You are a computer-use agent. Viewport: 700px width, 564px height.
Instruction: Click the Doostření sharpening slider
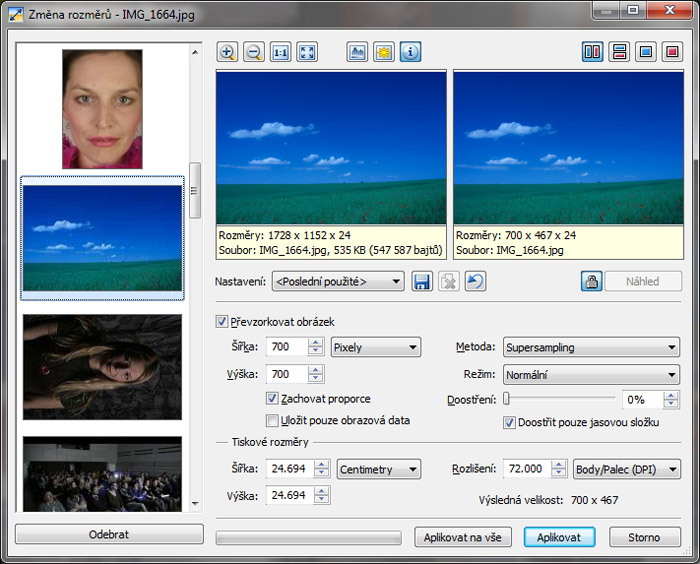[x=560, y=399]
